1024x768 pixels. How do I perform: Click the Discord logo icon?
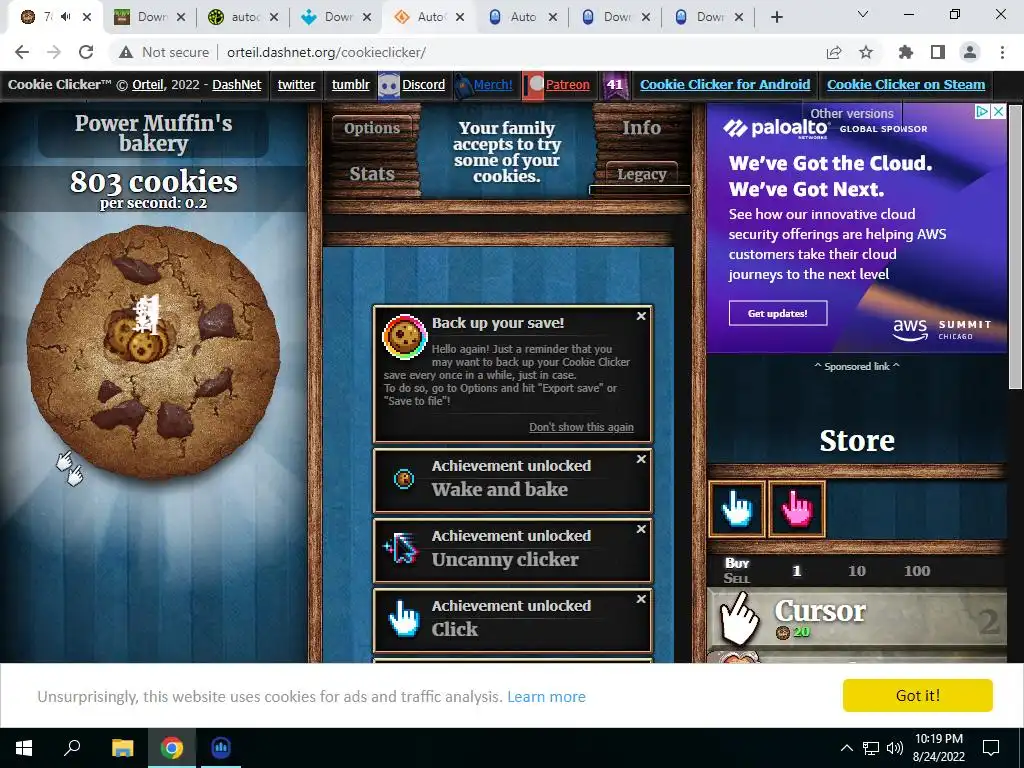click(389, 86)
